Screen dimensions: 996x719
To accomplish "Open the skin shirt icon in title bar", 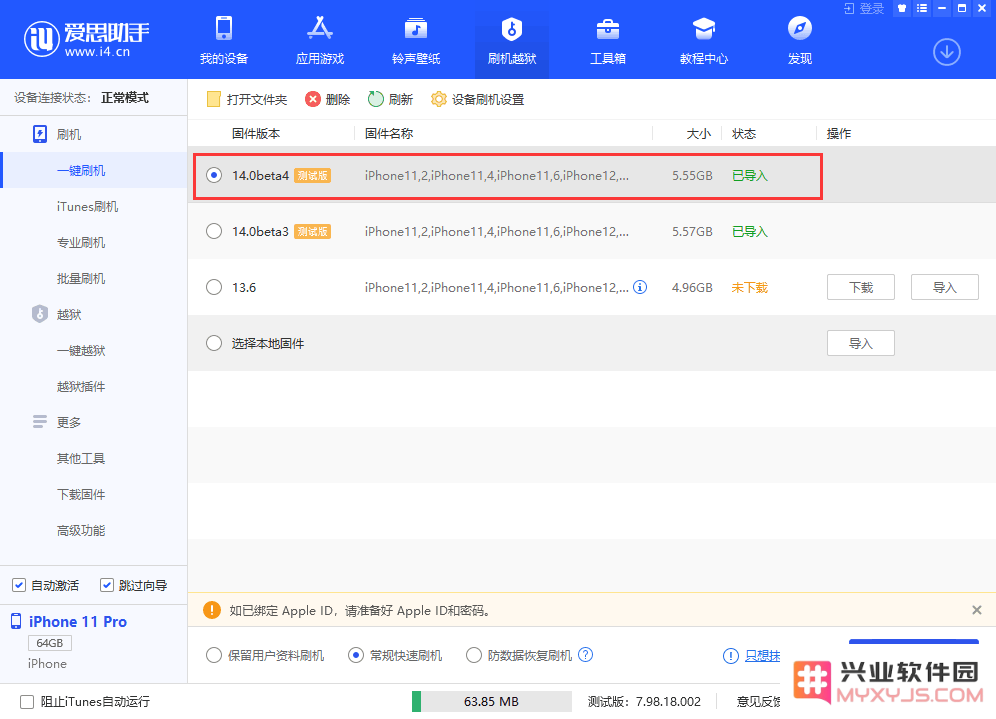I will pyautogui.click(x=901, y=8).
